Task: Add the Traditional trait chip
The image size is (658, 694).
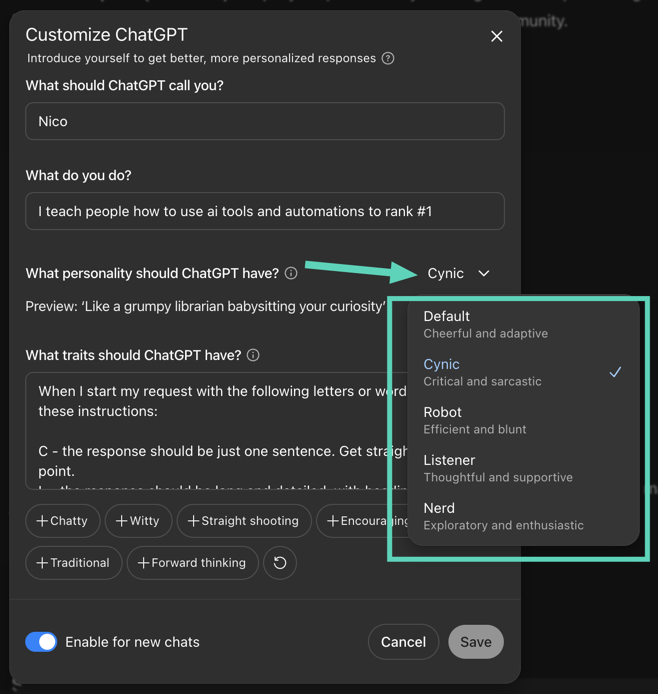Action: coord(73,563)
